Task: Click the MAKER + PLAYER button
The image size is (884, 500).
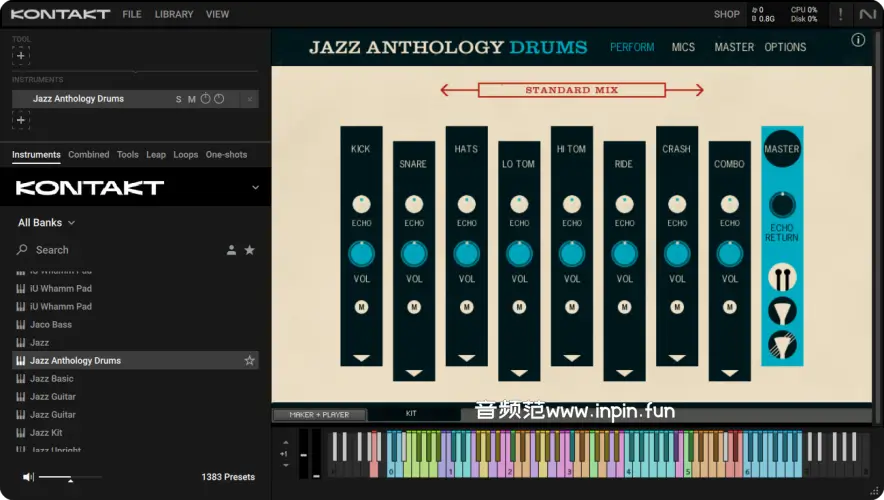Action: [319, 414]
